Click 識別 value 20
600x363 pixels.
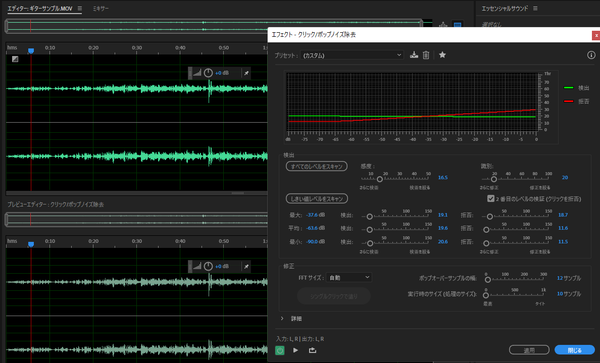(565, 177)
